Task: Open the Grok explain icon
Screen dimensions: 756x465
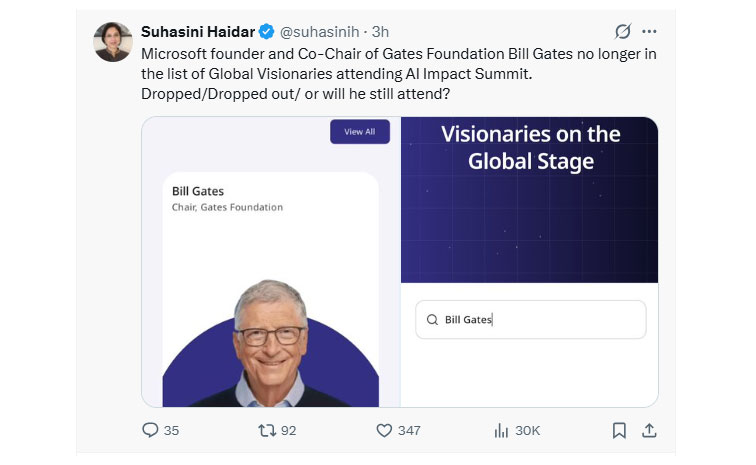Action: 623,31
